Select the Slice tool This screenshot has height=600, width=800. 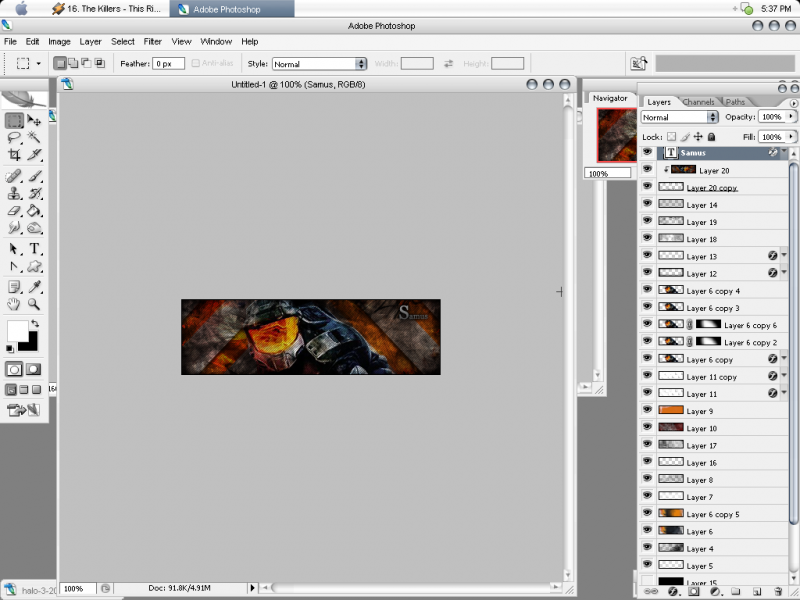click(34, 154)
